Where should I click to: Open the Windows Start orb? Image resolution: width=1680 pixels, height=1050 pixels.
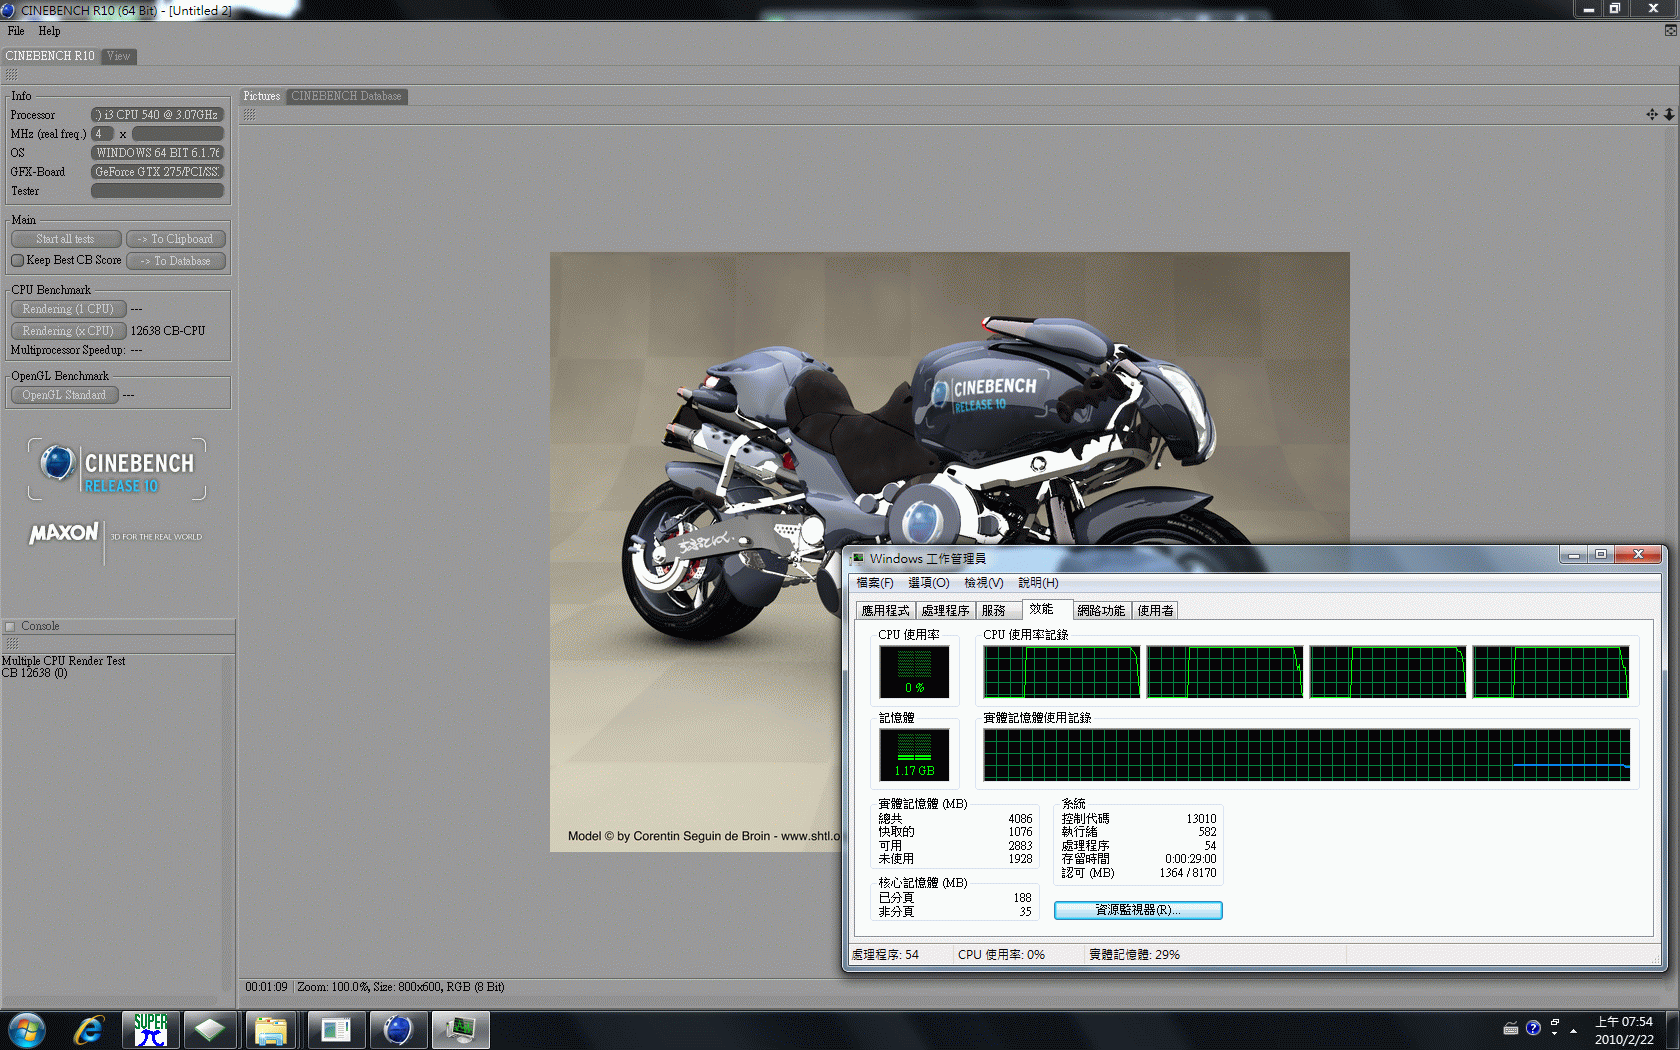[27, 1029]
